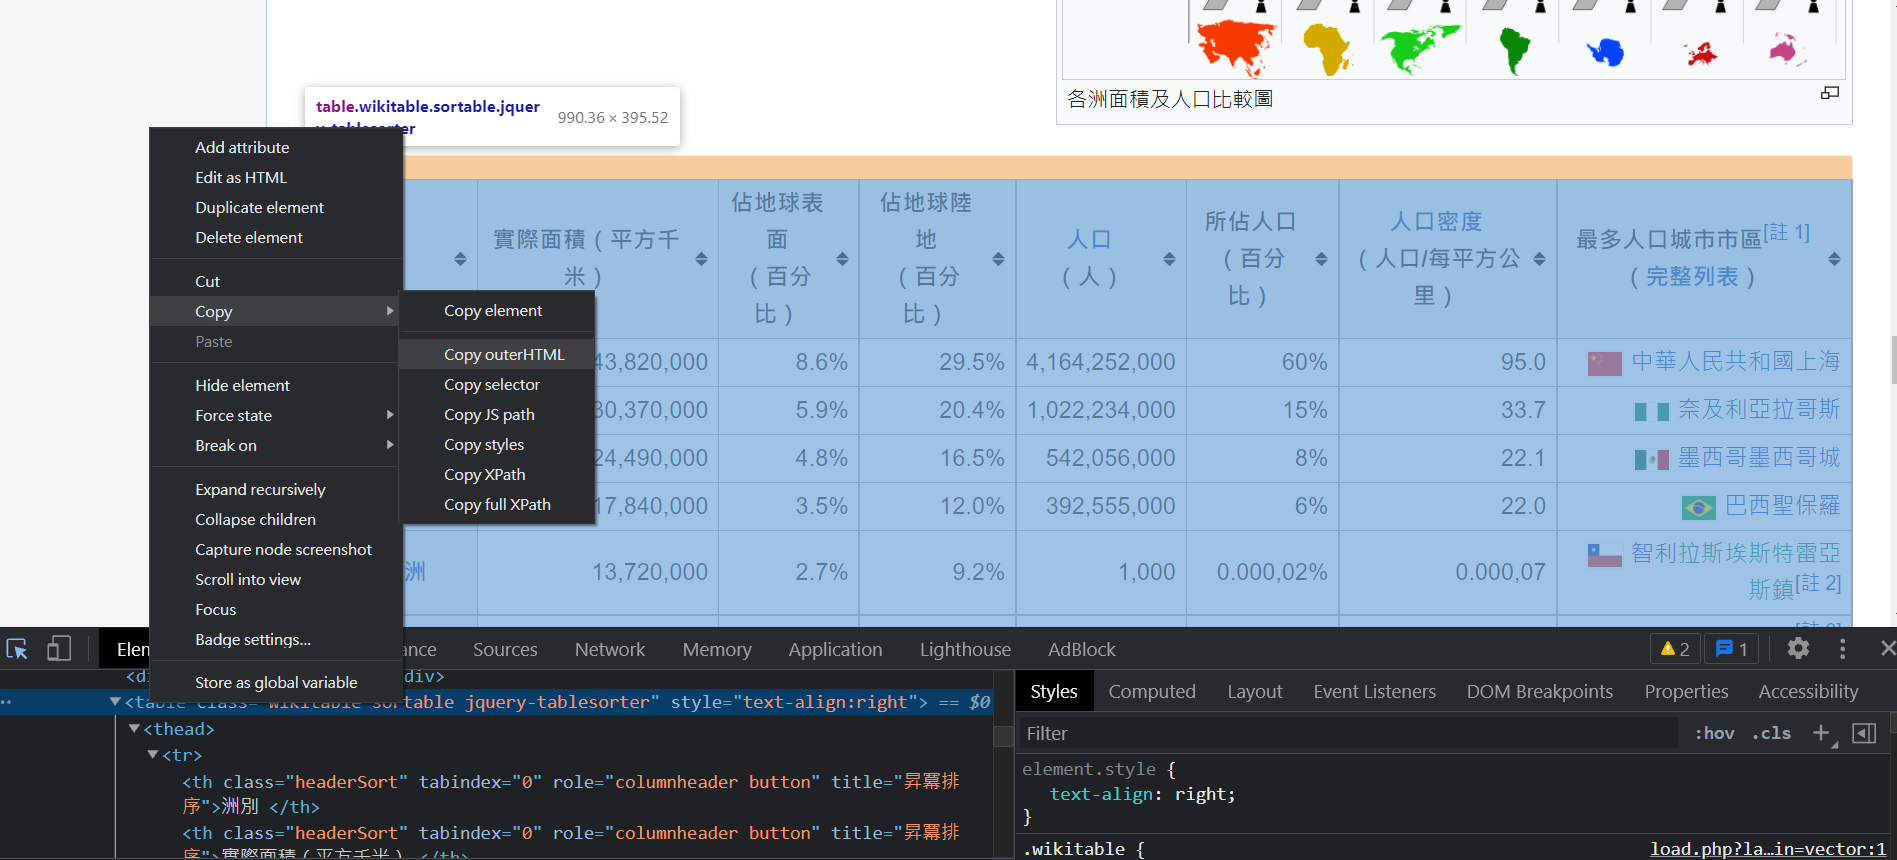Click the blue messages count badge
1897x860 pixels.
click(x=1732, y=649)
